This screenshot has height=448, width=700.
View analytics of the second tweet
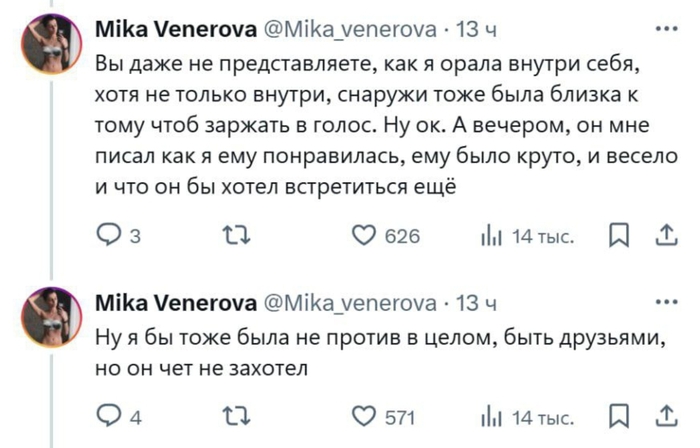tap(491, 417)
